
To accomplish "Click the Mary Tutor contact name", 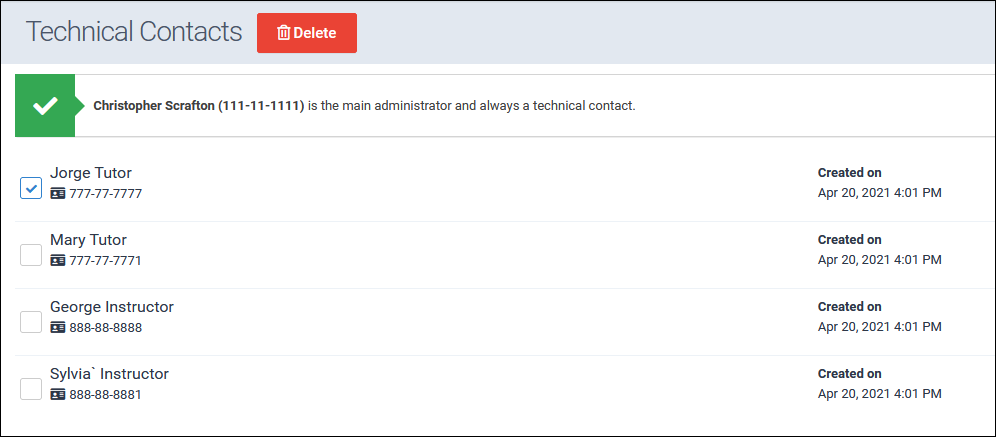I will pos(88,240).
